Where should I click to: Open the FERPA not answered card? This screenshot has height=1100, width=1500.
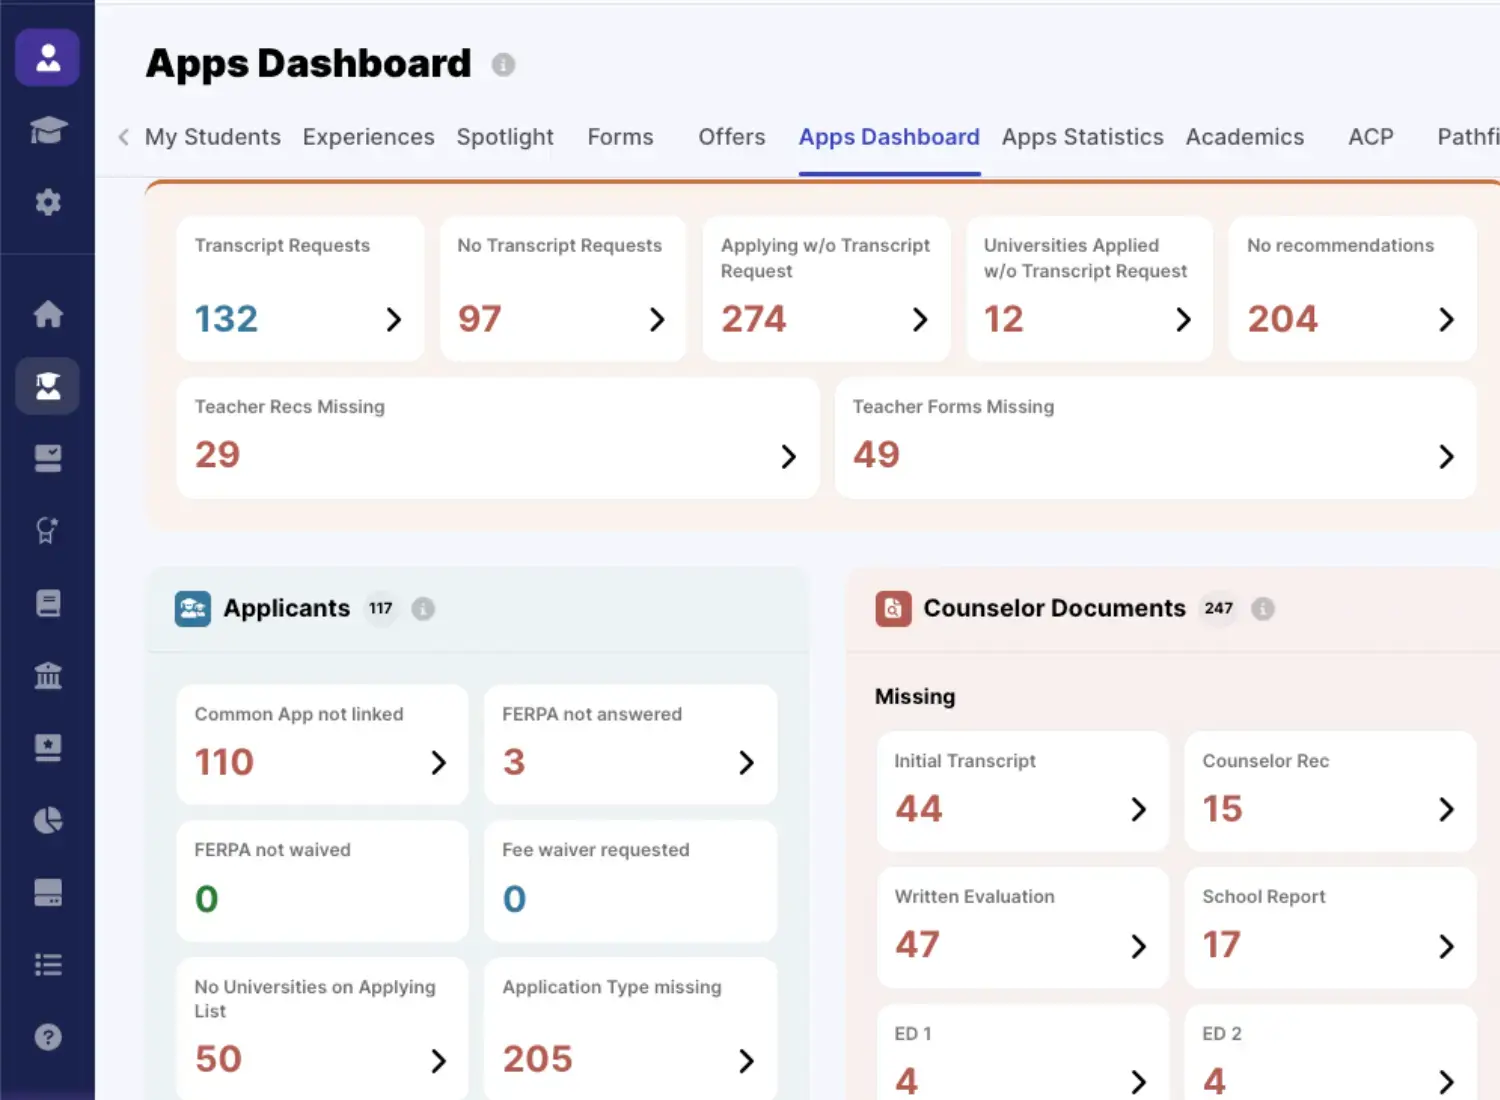630,744
